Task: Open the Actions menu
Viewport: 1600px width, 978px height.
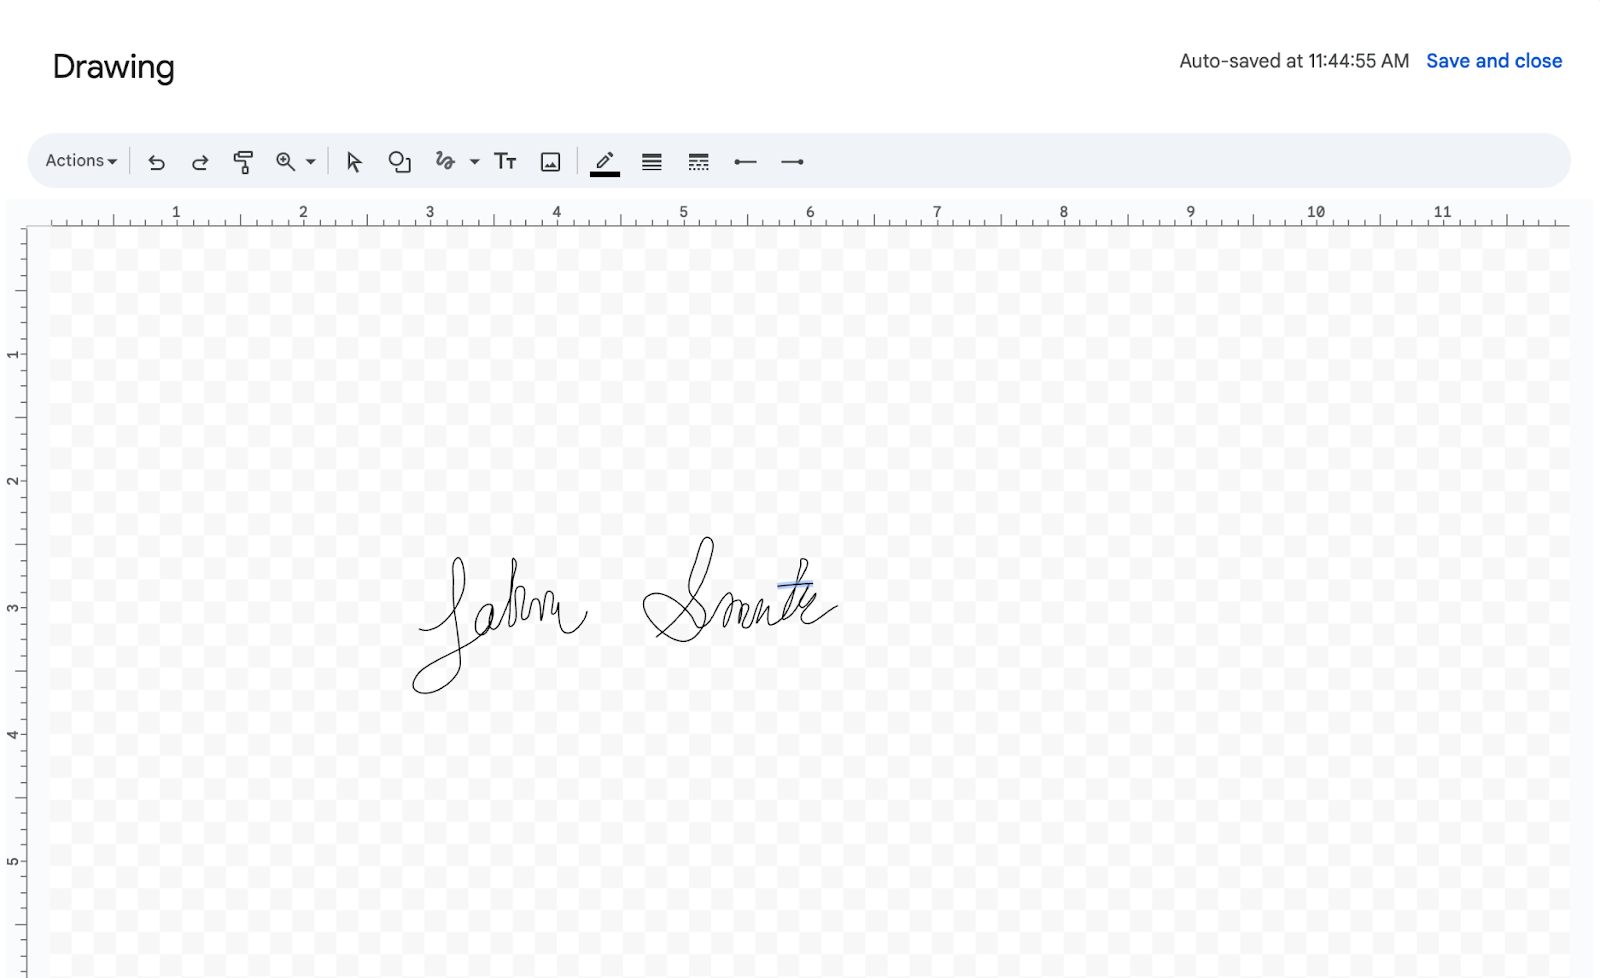Action: [81, 161]
